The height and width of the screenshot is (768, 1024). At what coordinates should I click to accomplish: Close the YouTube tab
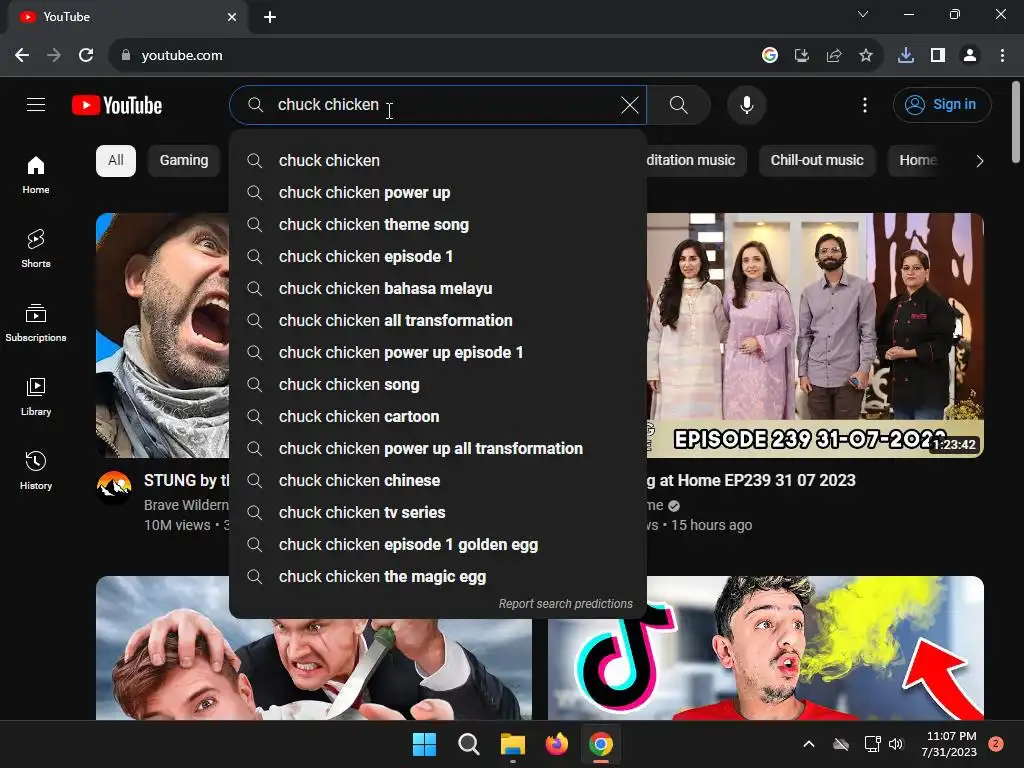pyautogui.click(x=232, y=17)
